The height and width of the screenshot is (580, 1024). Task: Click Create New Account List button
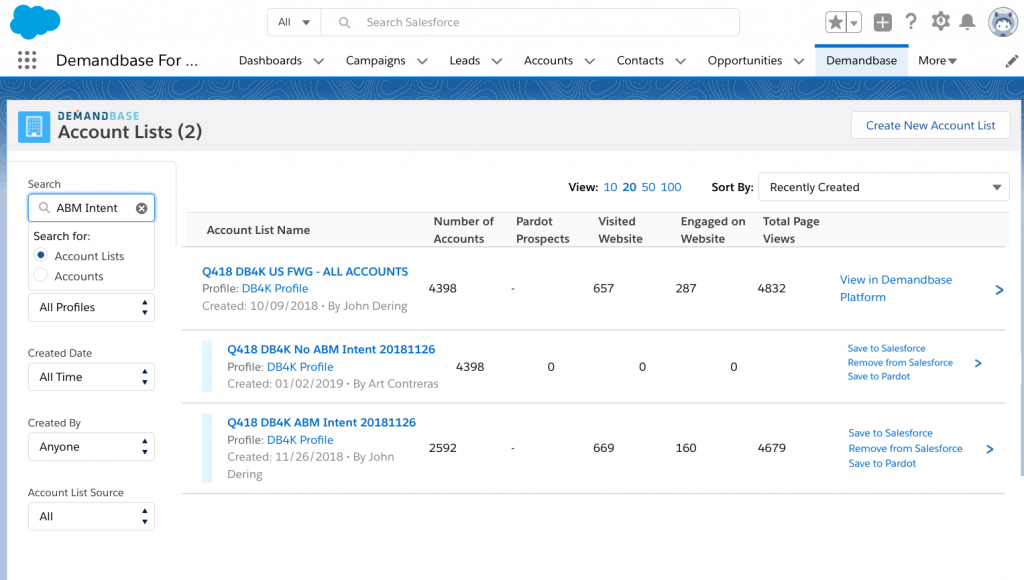(x=930, y=125)
